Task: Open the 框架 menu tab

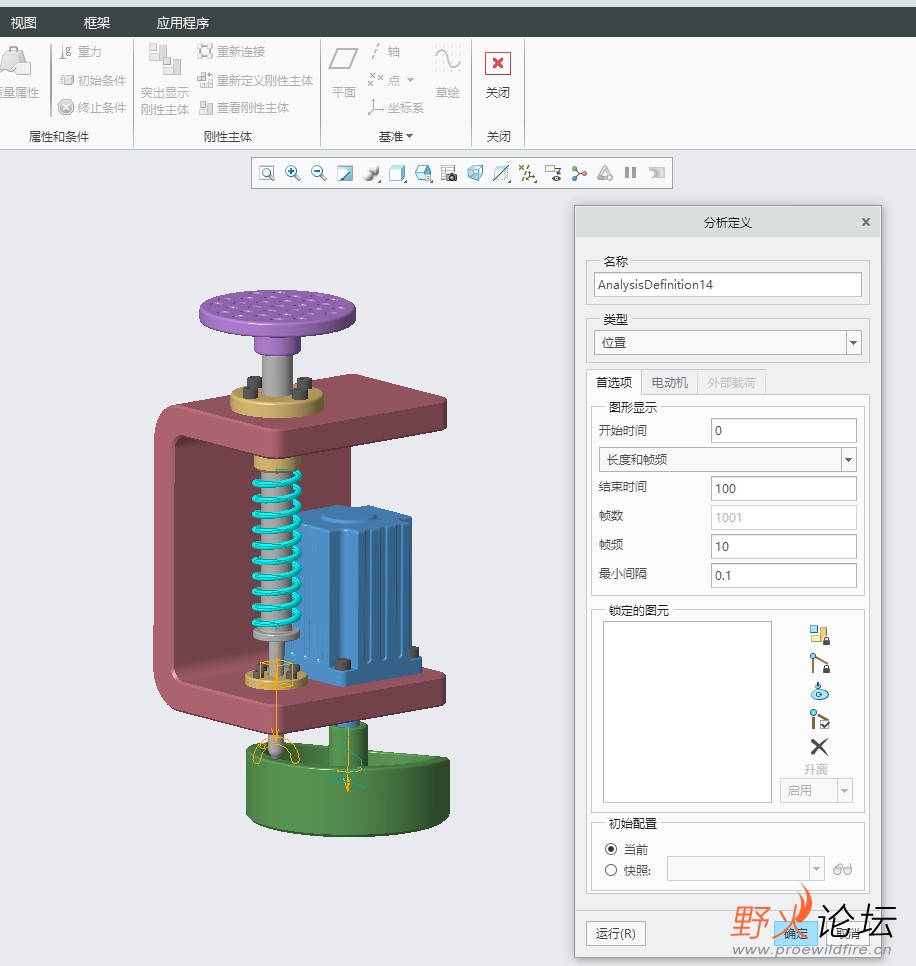Action: coord(97,23)
